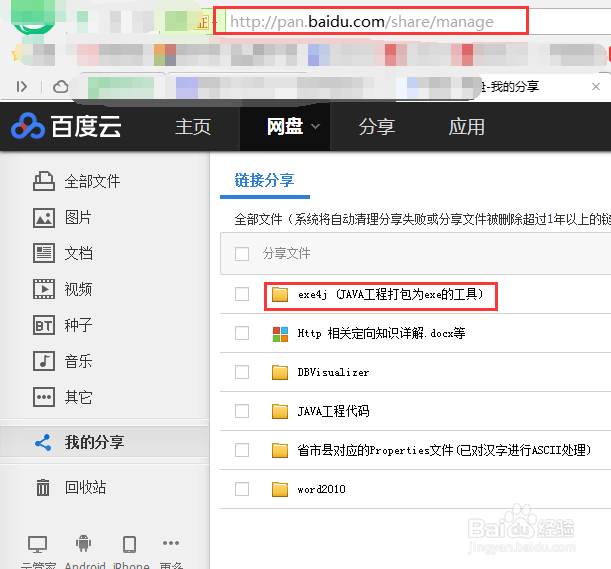611x569 pixels.
Task: Check the Http 相关定向知识详解 row checkbox
Action: [242, 333]
